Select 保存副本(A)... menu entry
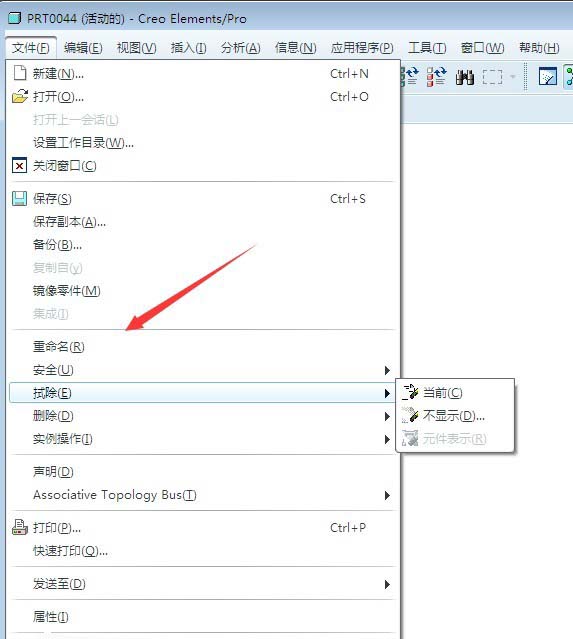Screen dimensions: 573x639 203,222
